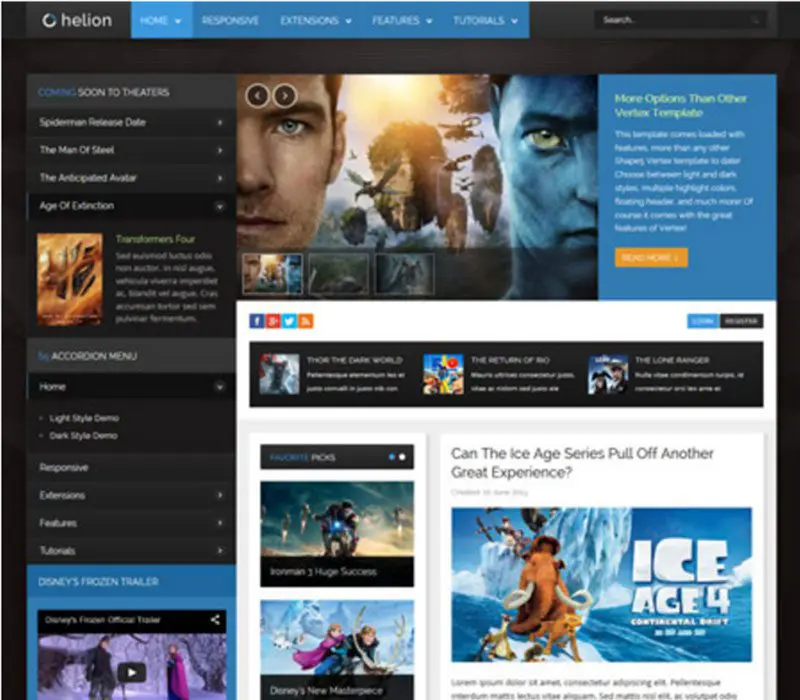
Task: Select first Favorite Picks pagination dot
Action: point(392,457)
